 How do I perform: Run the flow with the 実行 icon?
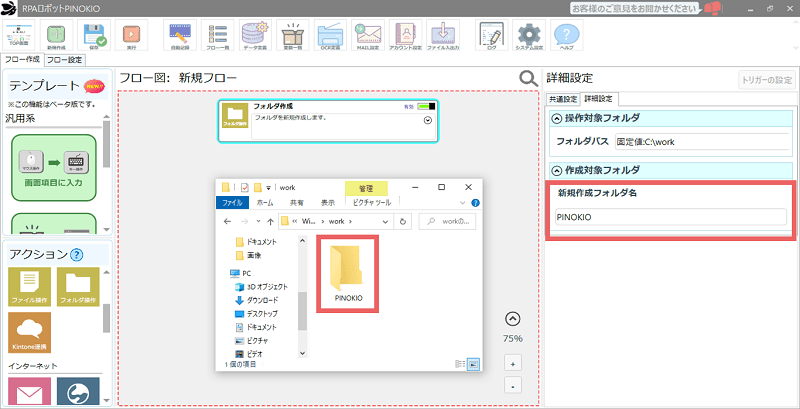pyautogui.click(x=131, y=35)
